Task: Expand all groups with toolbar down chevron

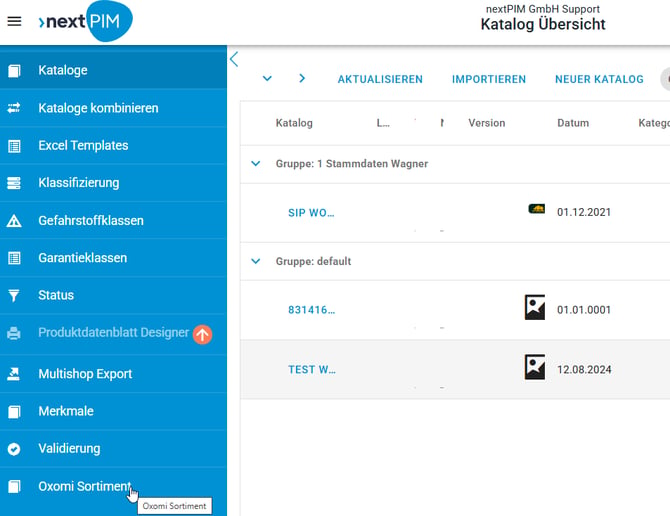Action: pos(267,79)
